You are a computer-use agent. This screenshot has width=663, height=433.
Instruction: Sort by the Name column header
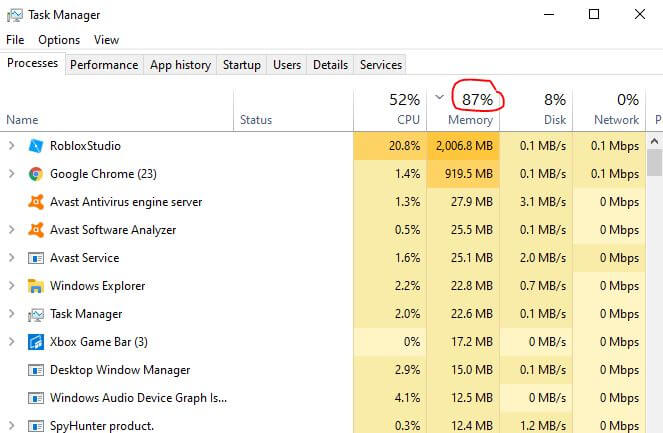117,110
